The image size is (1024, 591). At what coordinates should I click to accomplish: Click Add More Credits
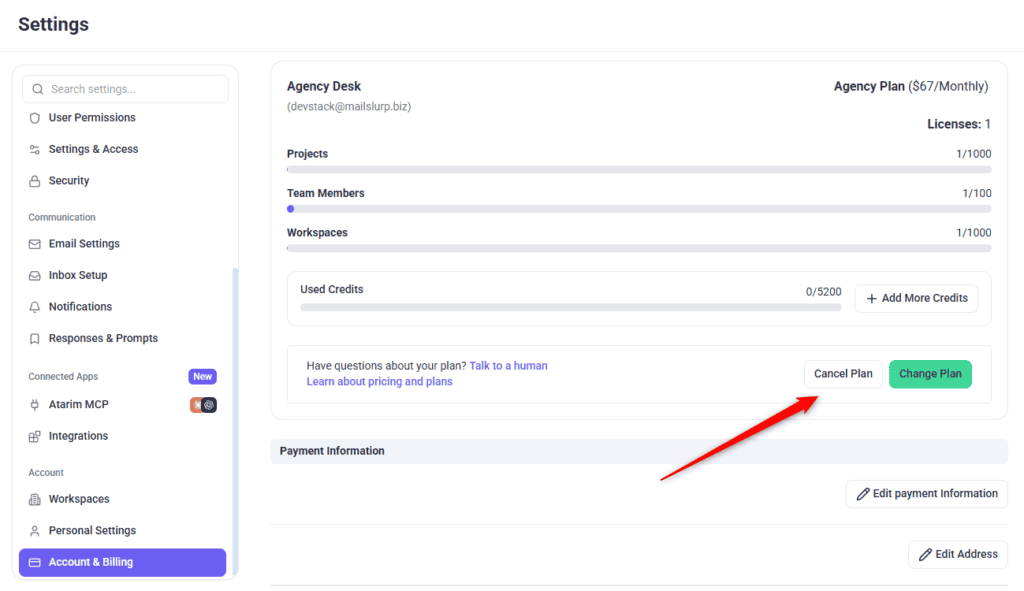pyautogui.click(x=916, y=298)
